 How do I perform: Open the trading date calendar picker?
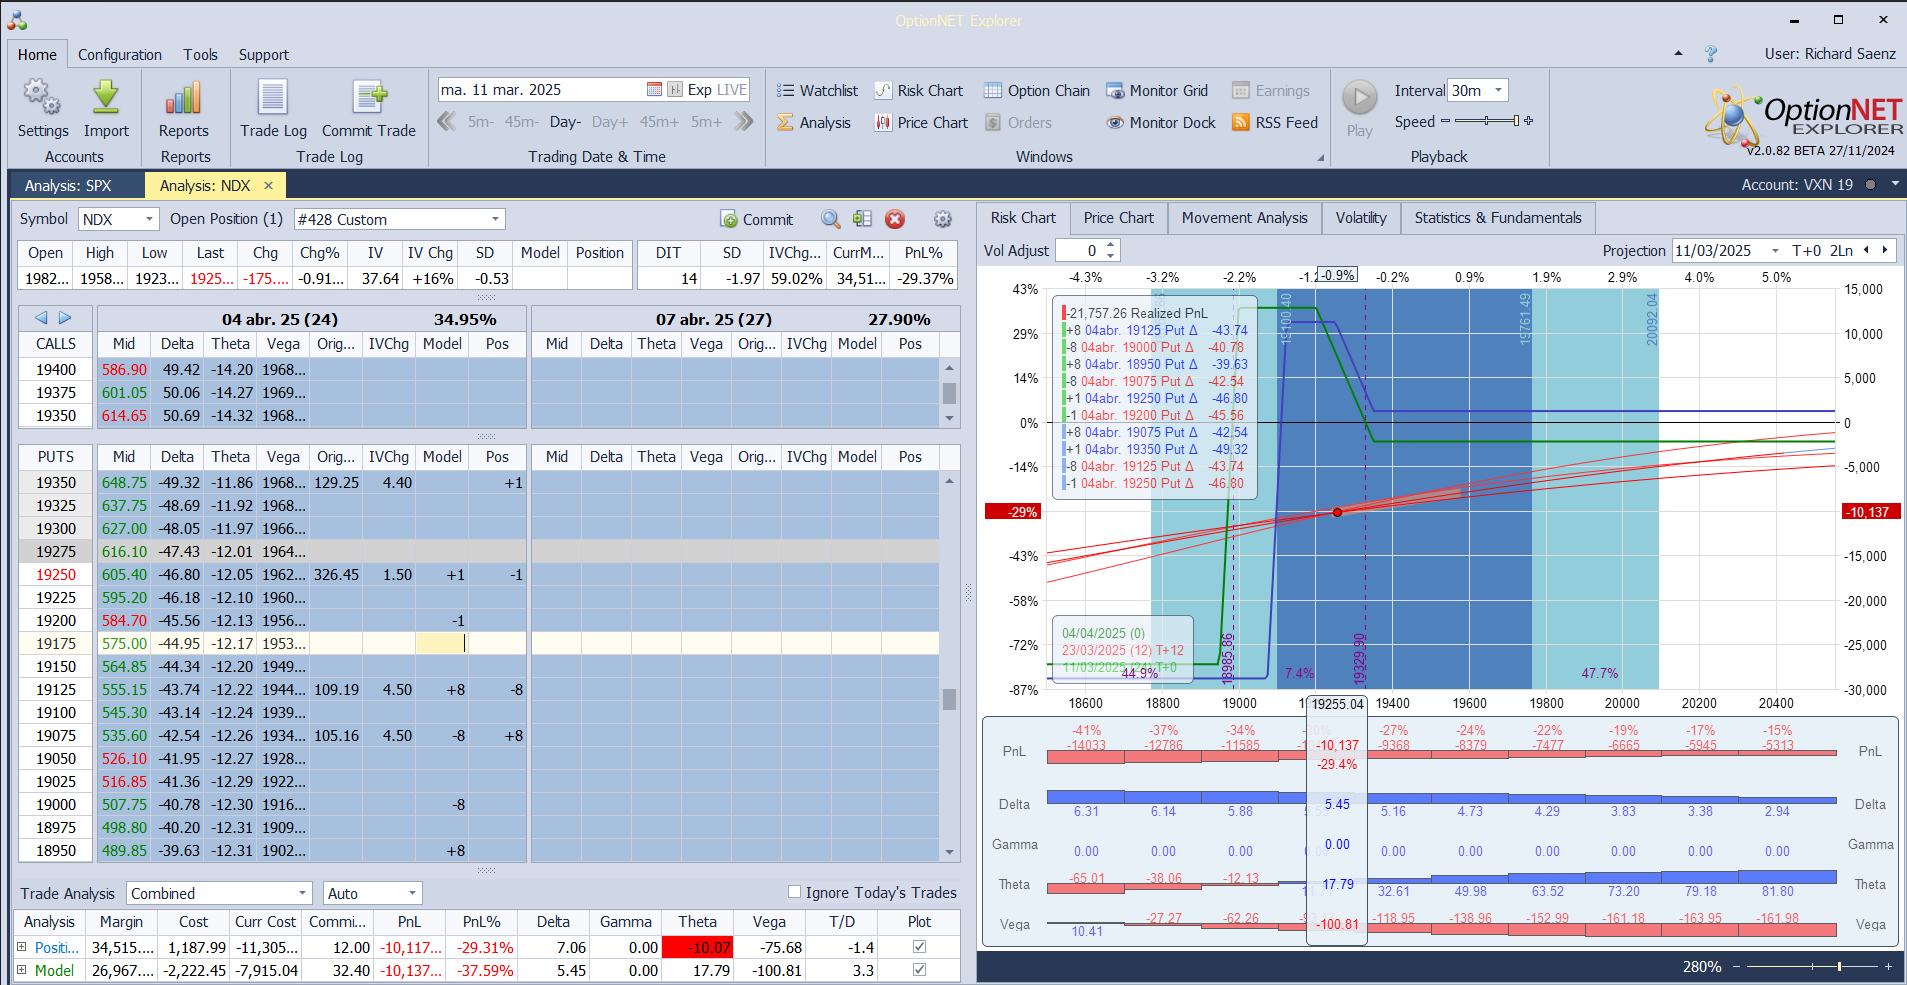654,89
